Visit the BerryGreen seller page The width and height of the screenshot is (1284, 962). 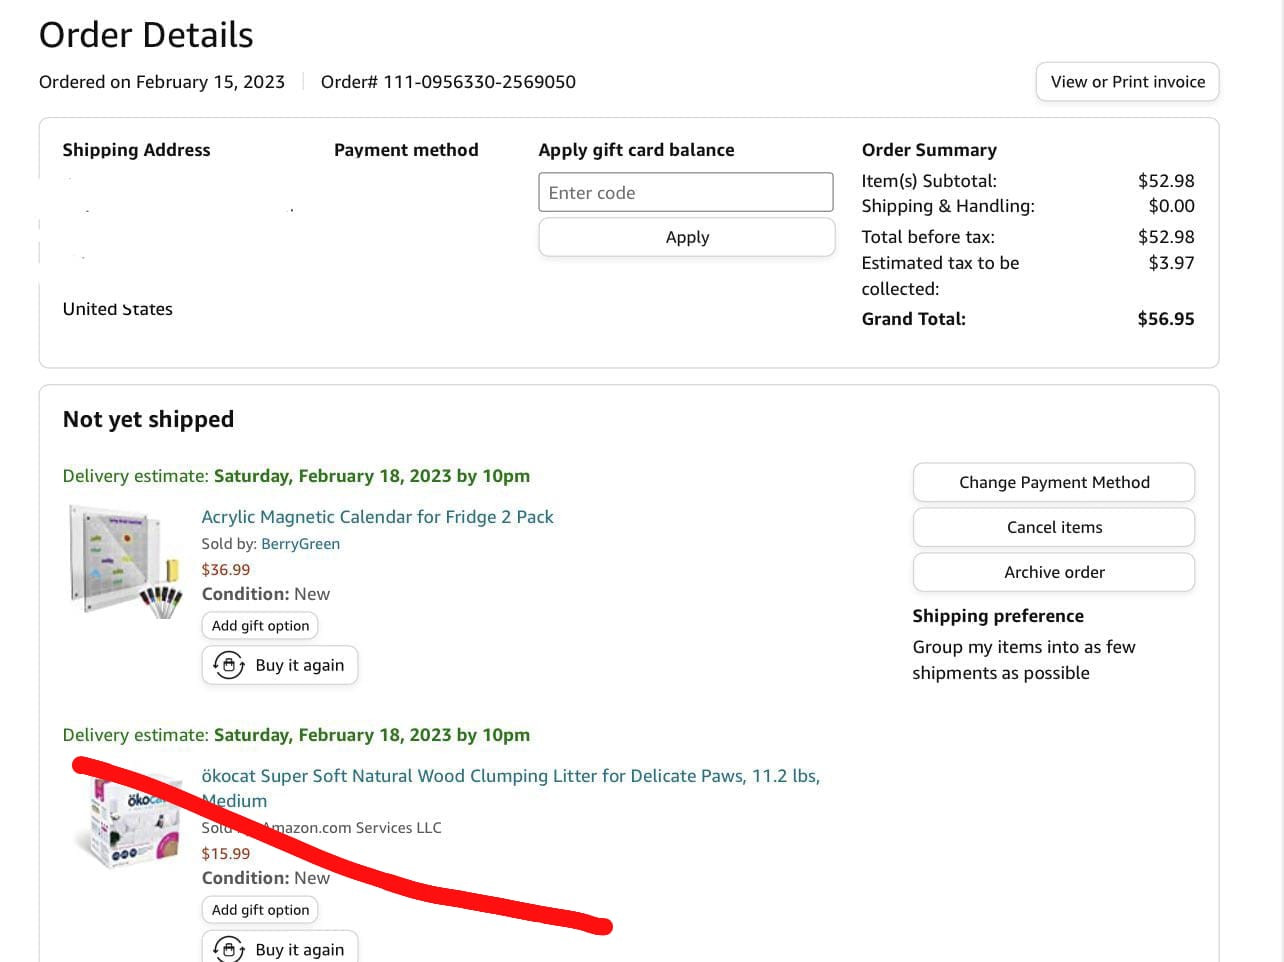click(x=300, y=544)
